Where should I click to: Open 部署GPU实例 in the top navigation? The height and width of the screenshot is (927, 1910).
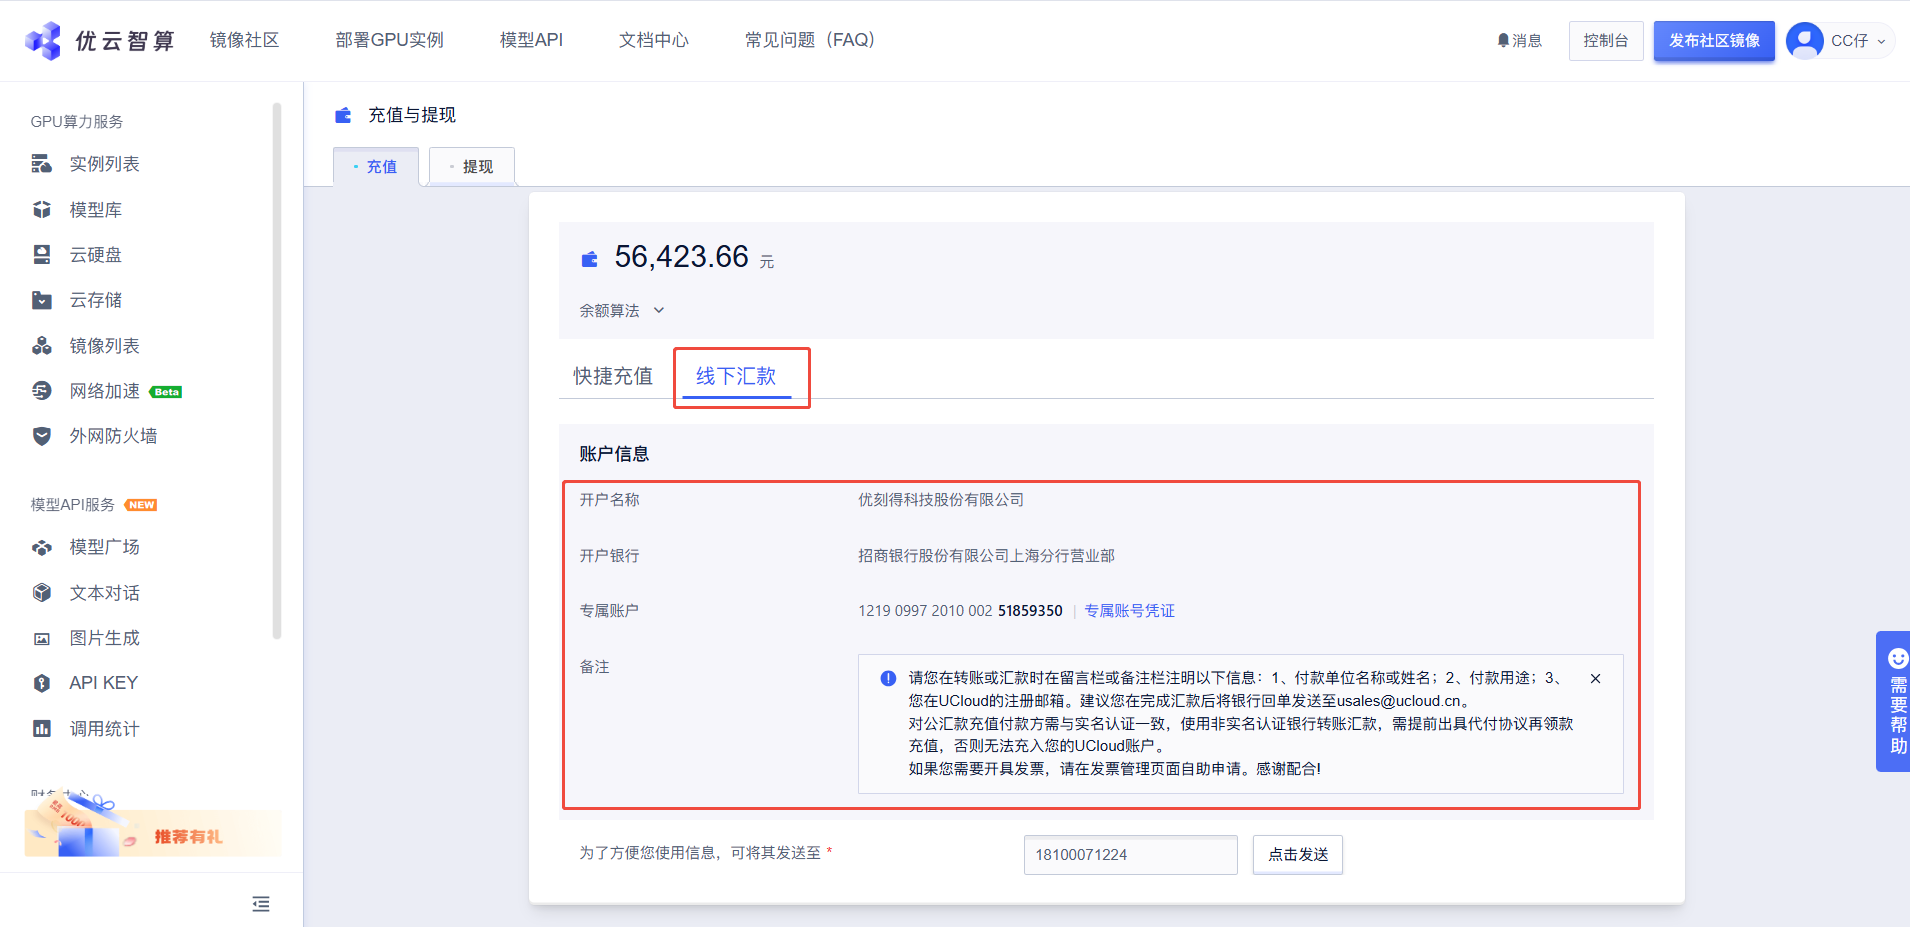click(390, 40)
